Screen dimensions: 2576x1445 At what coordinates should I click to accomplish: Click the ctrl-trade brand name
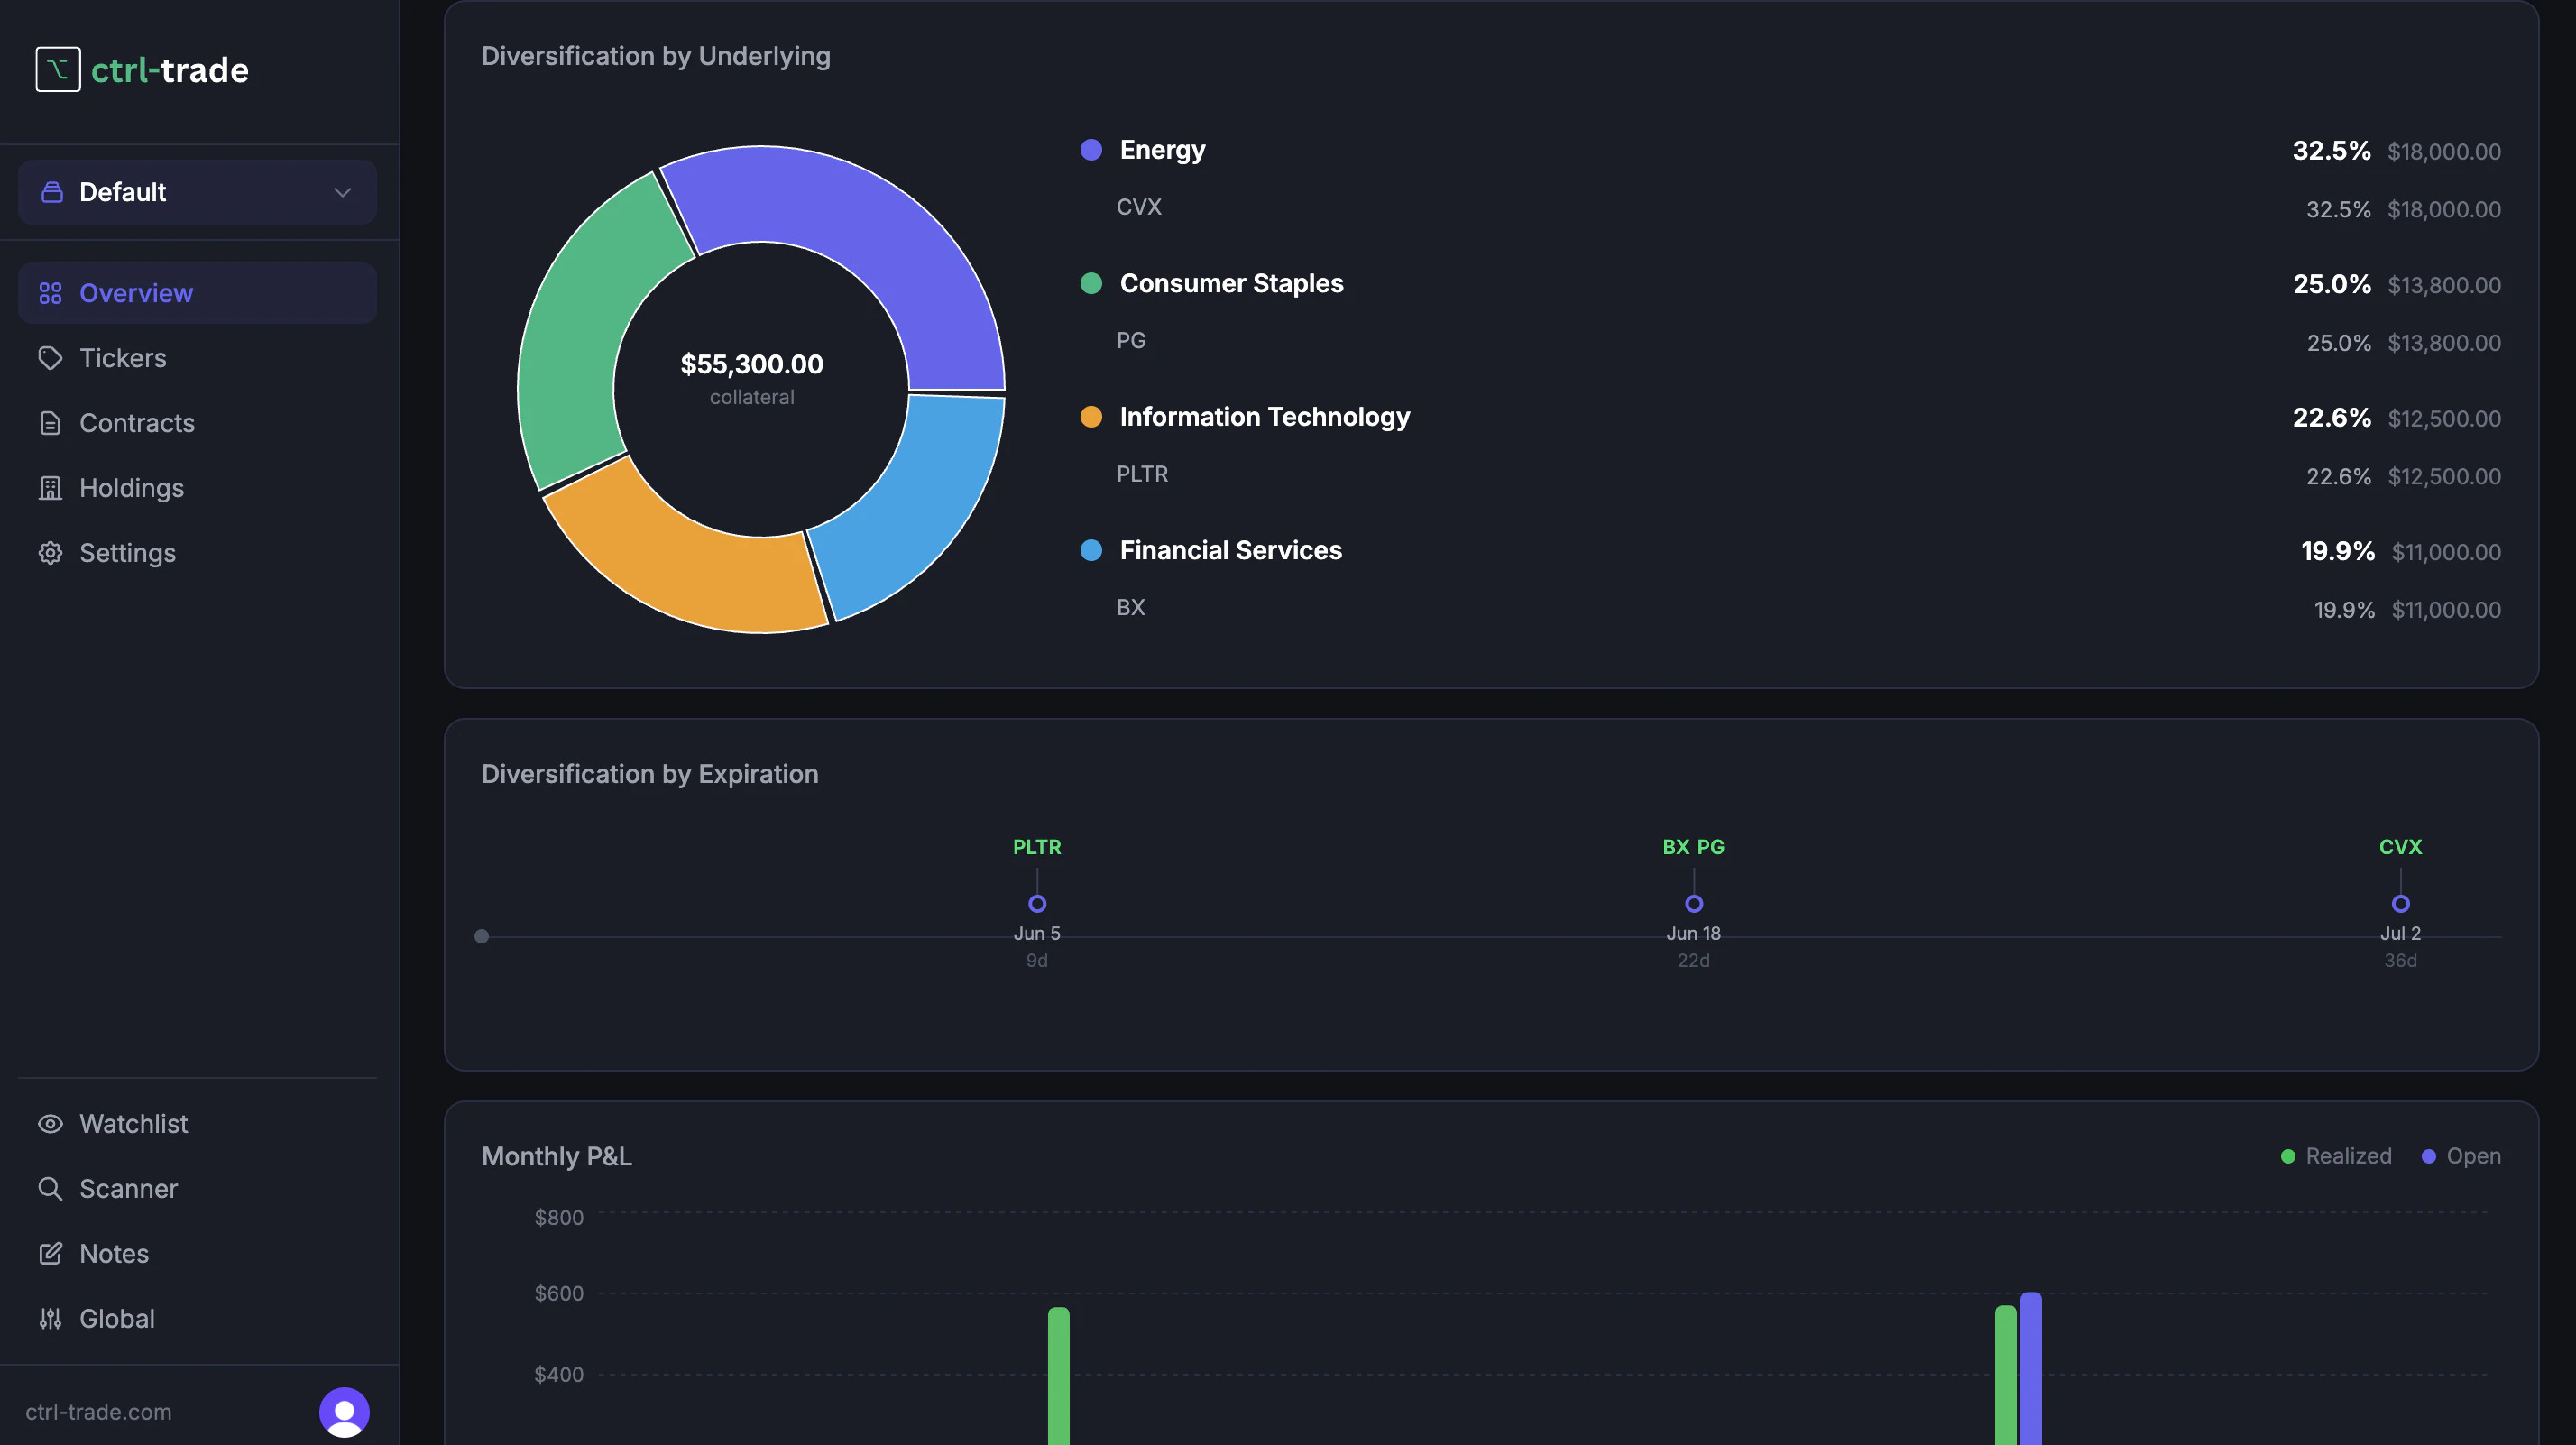170,70
